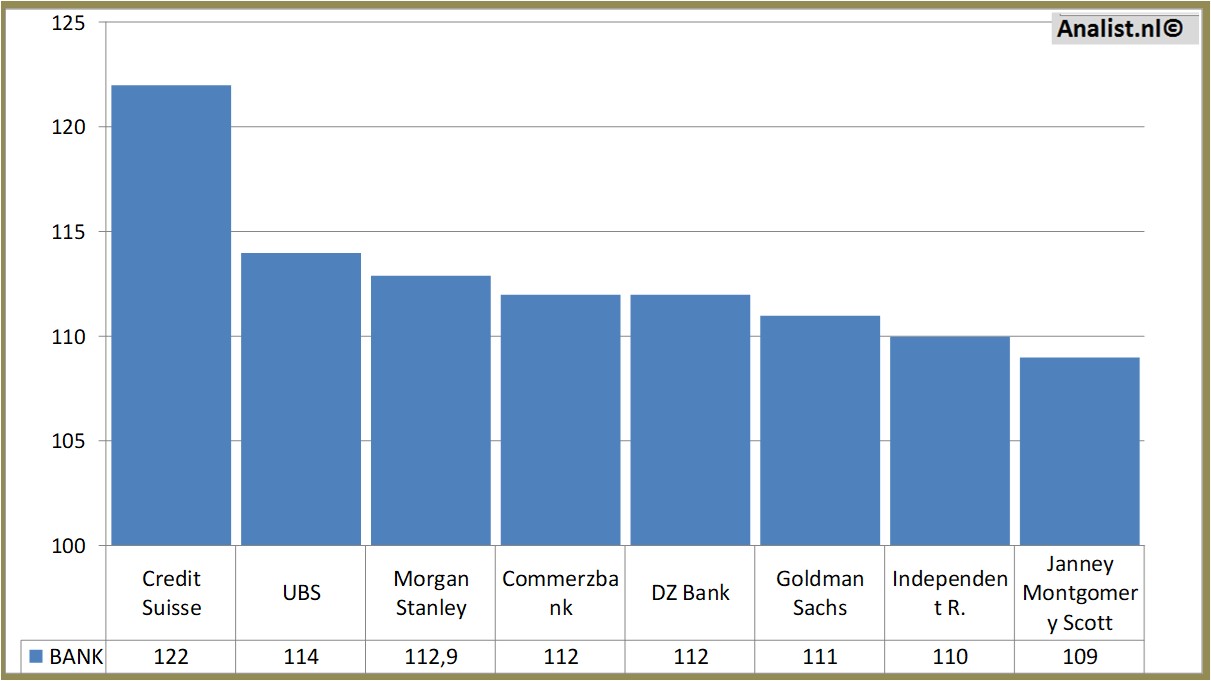Click the 120 y-axis label
Screen dimensions: 1211x681
click(69, 127)
